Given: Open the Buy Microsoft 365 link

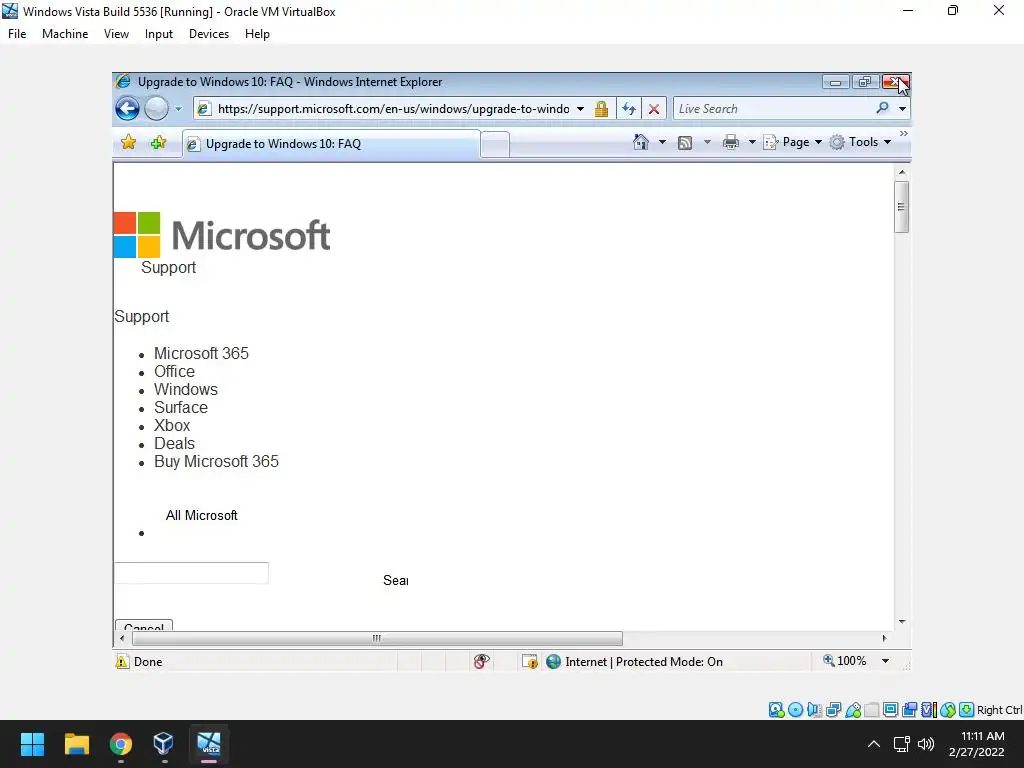Looking at the screenshot, I should 216,462.
